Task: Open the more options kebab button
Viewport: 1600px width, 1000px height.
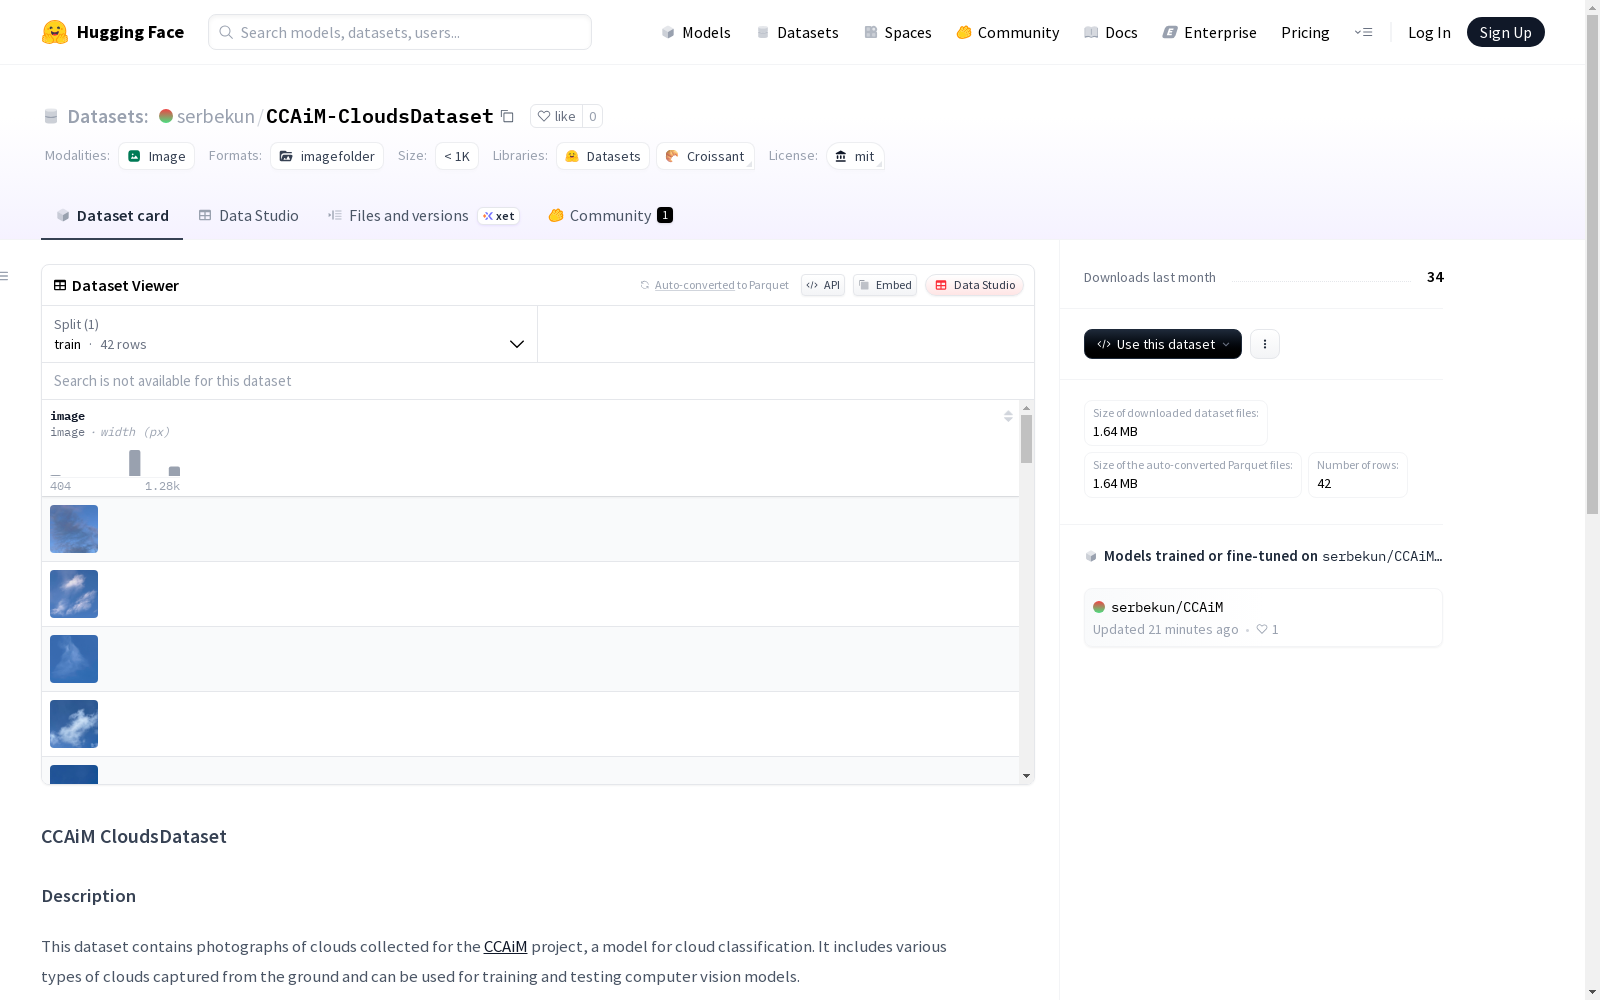Action: pos(1265,344)
